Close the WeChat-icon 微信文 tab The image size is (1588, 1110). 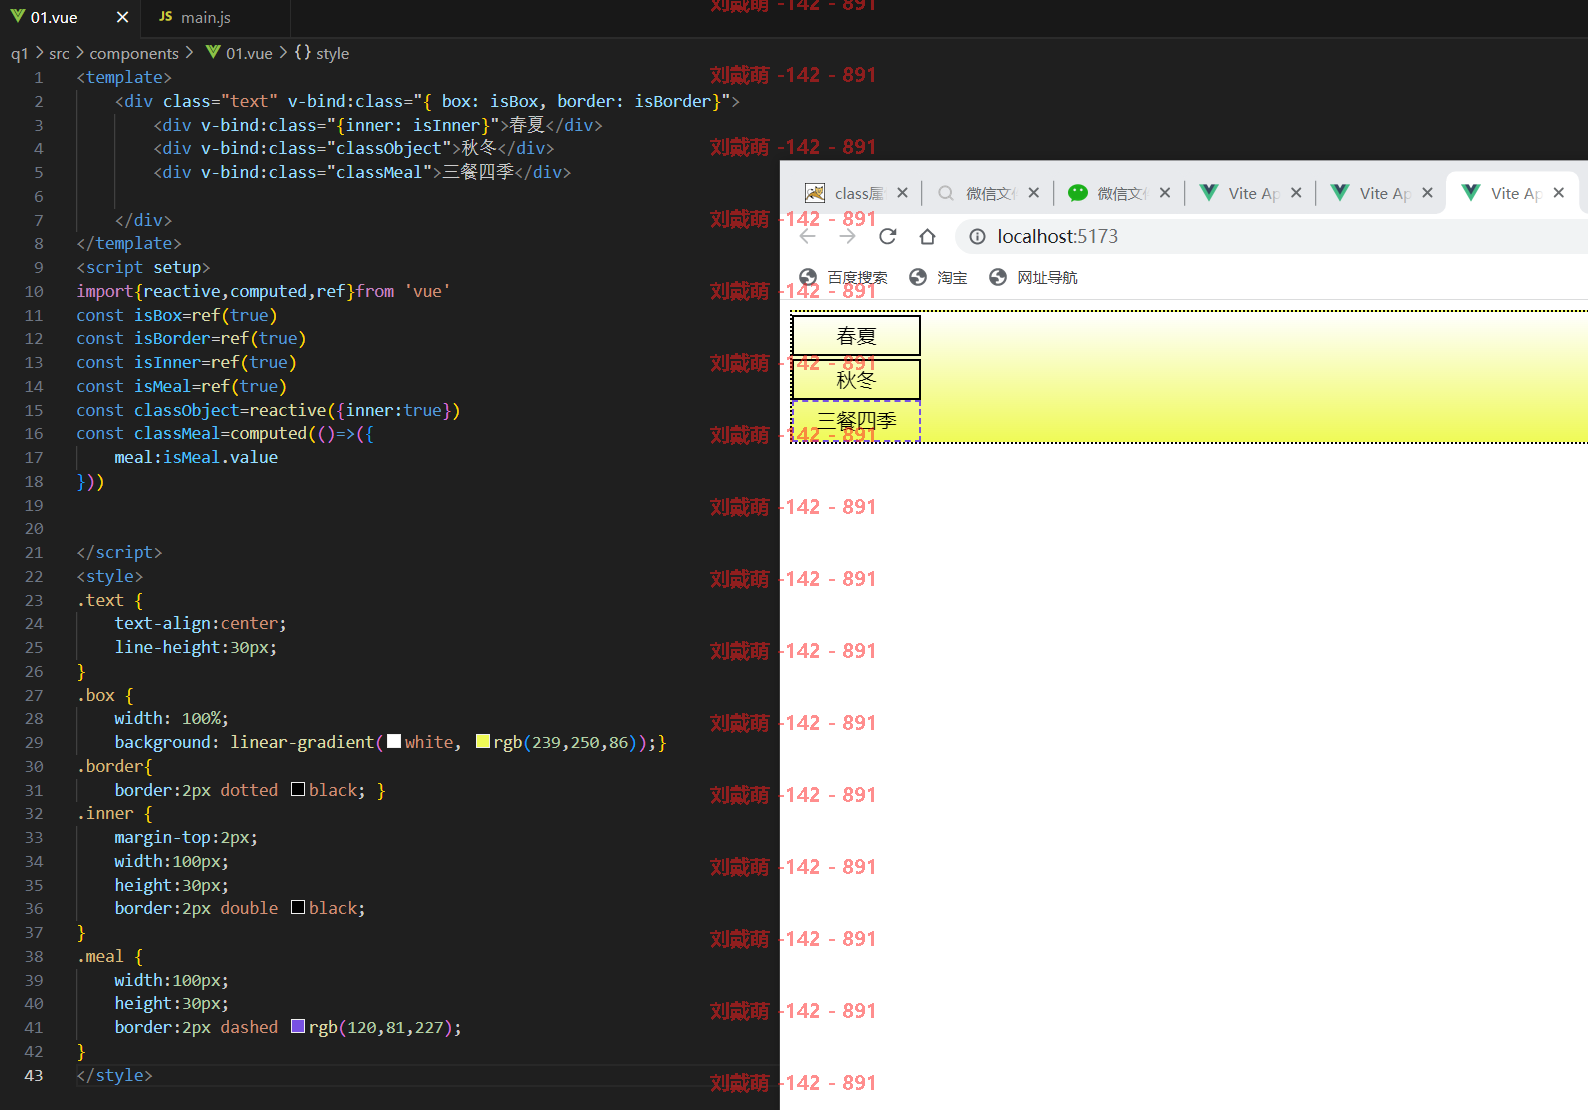click(1165, 193)
